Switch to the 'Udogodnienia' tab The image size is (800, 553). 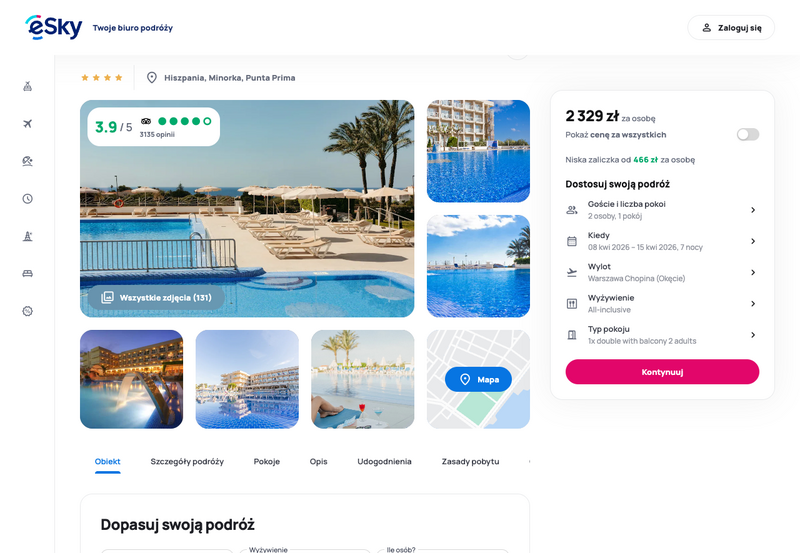(384, 461)
